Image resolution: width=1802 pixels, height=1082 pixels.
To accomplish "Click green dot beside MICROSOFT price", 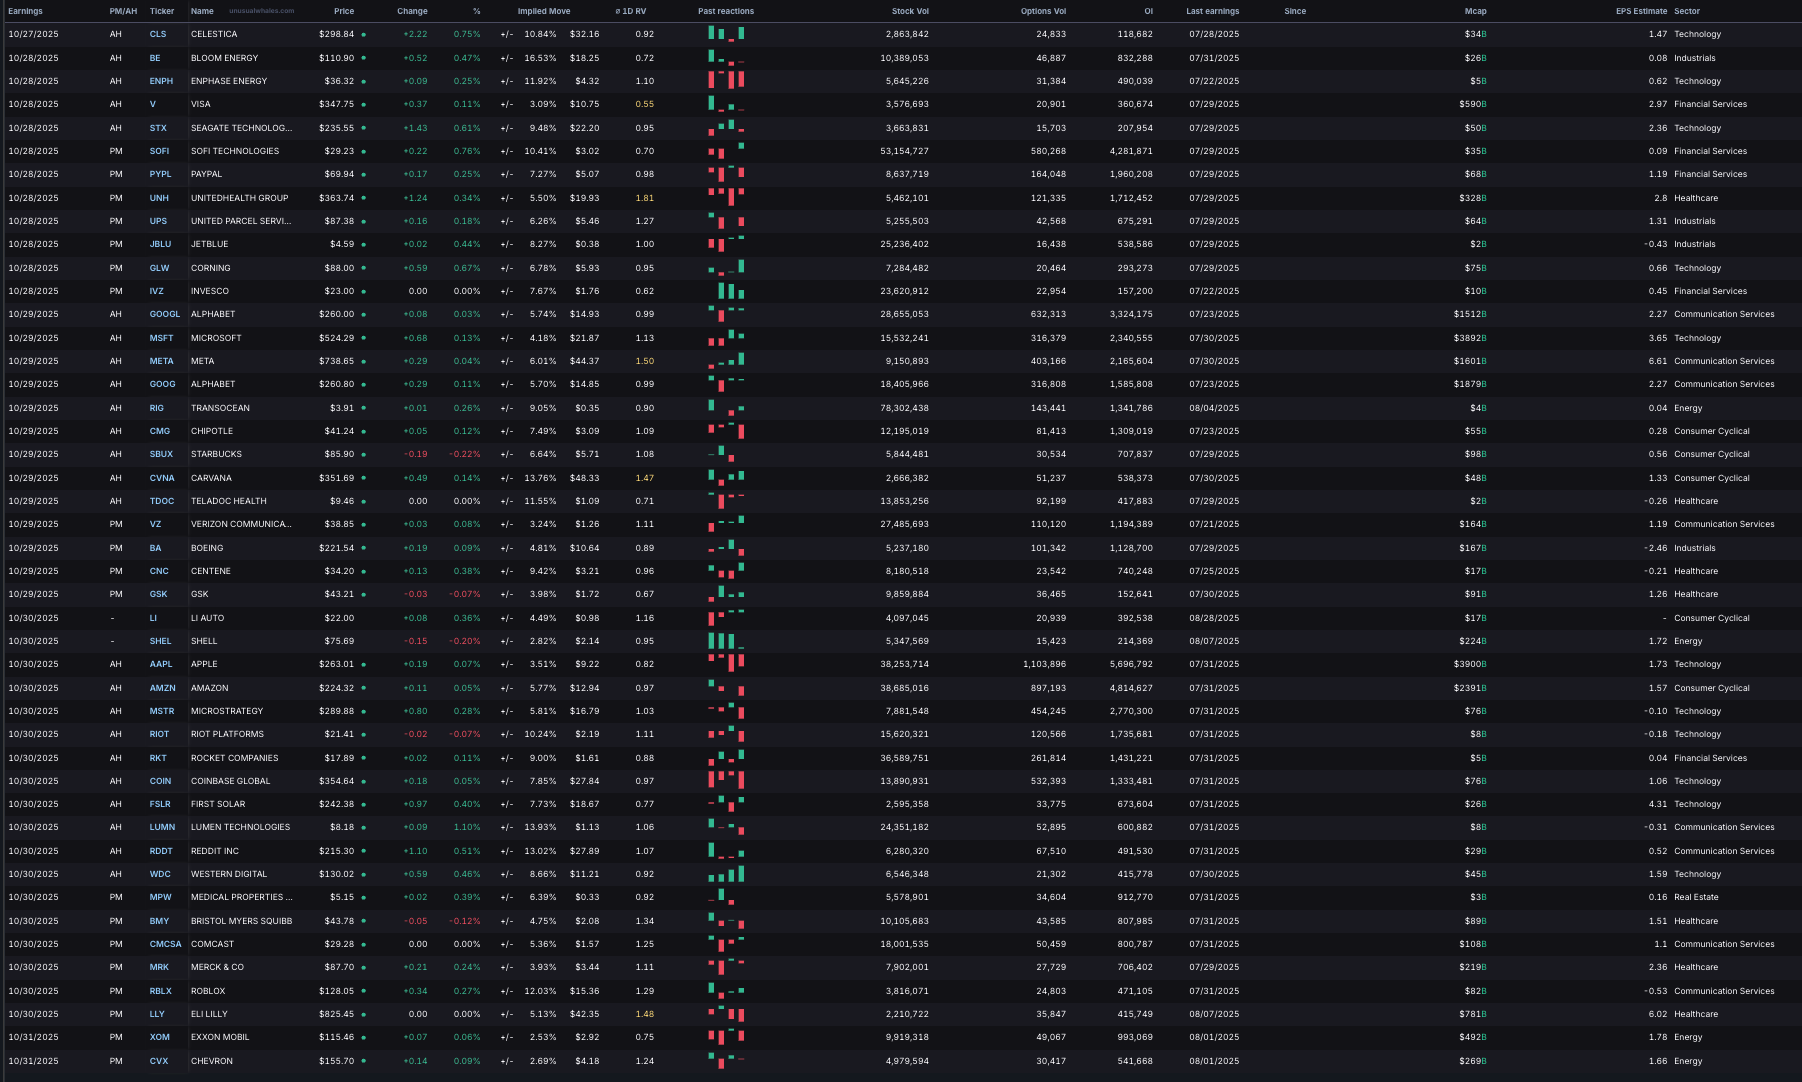I will pyautogui.click(x=363, y=338).
